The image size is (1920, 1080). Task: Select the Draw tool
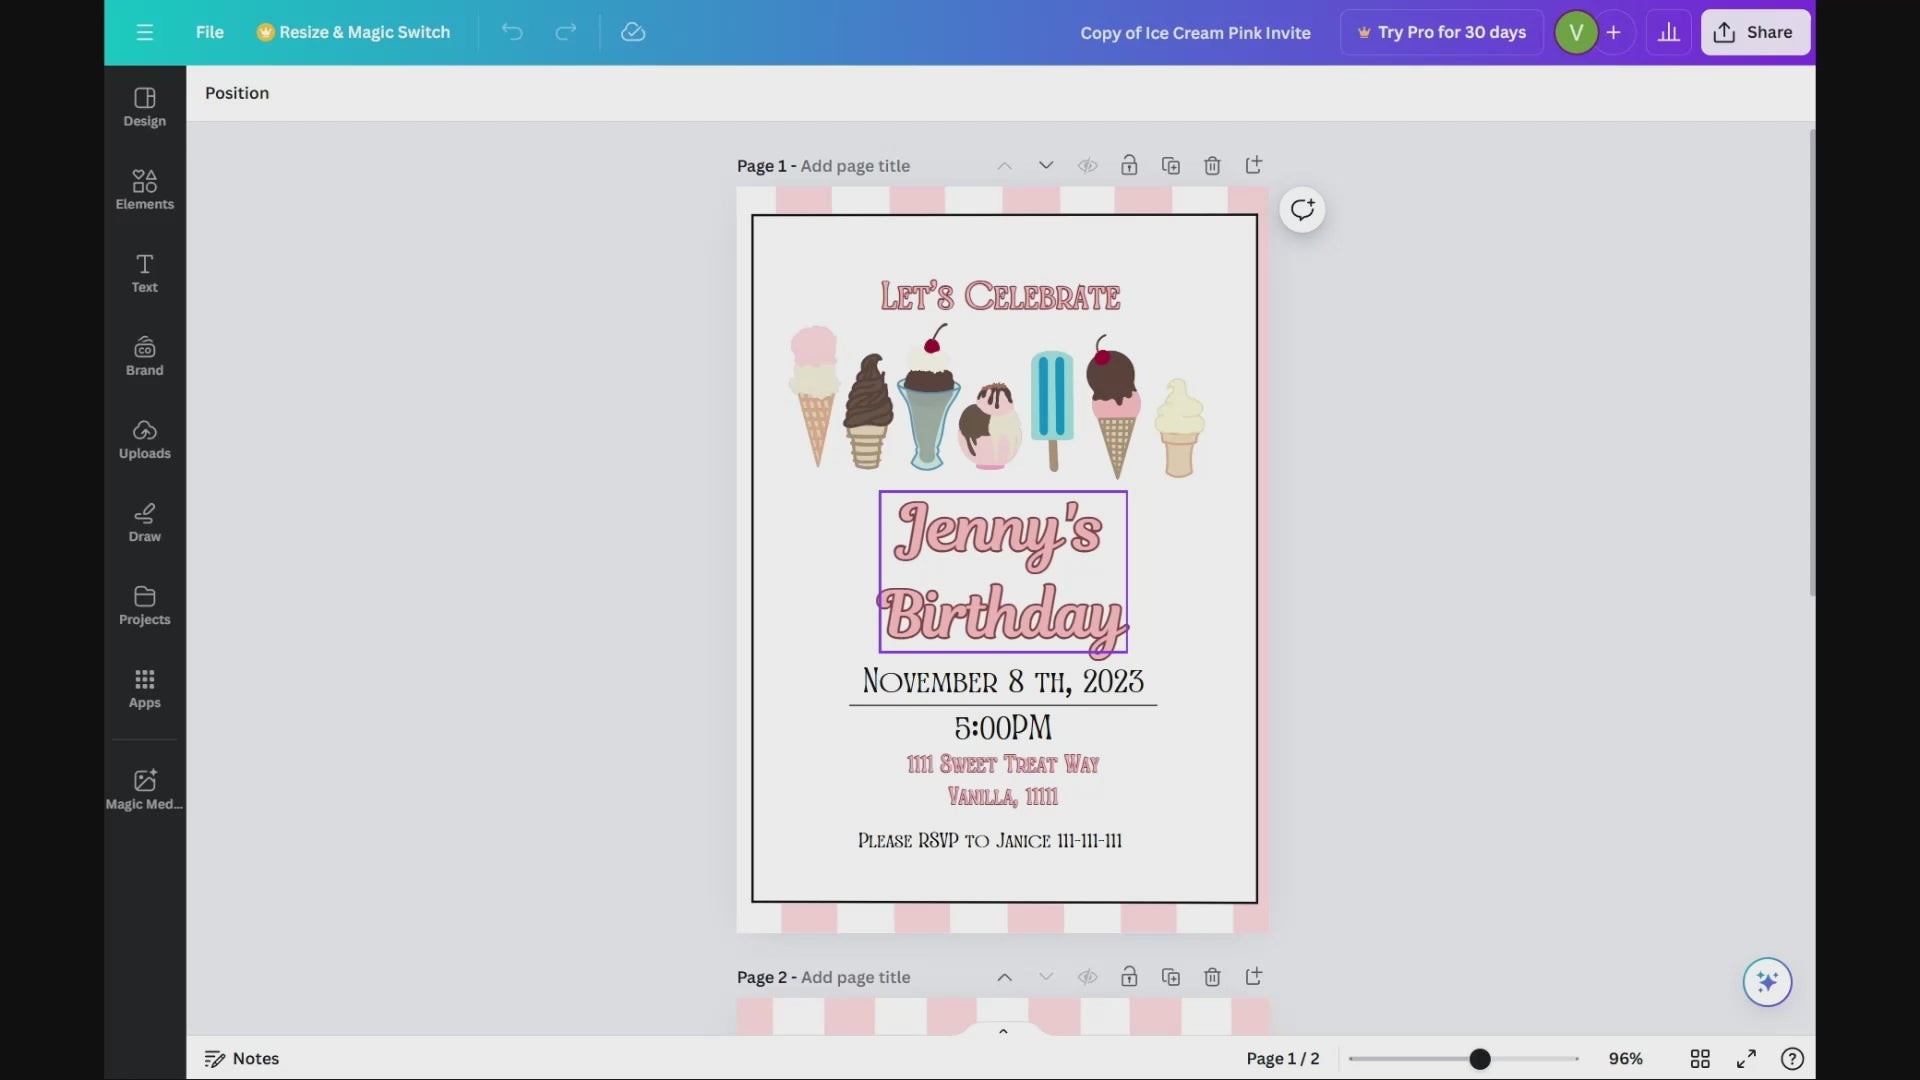pos(145,522)
